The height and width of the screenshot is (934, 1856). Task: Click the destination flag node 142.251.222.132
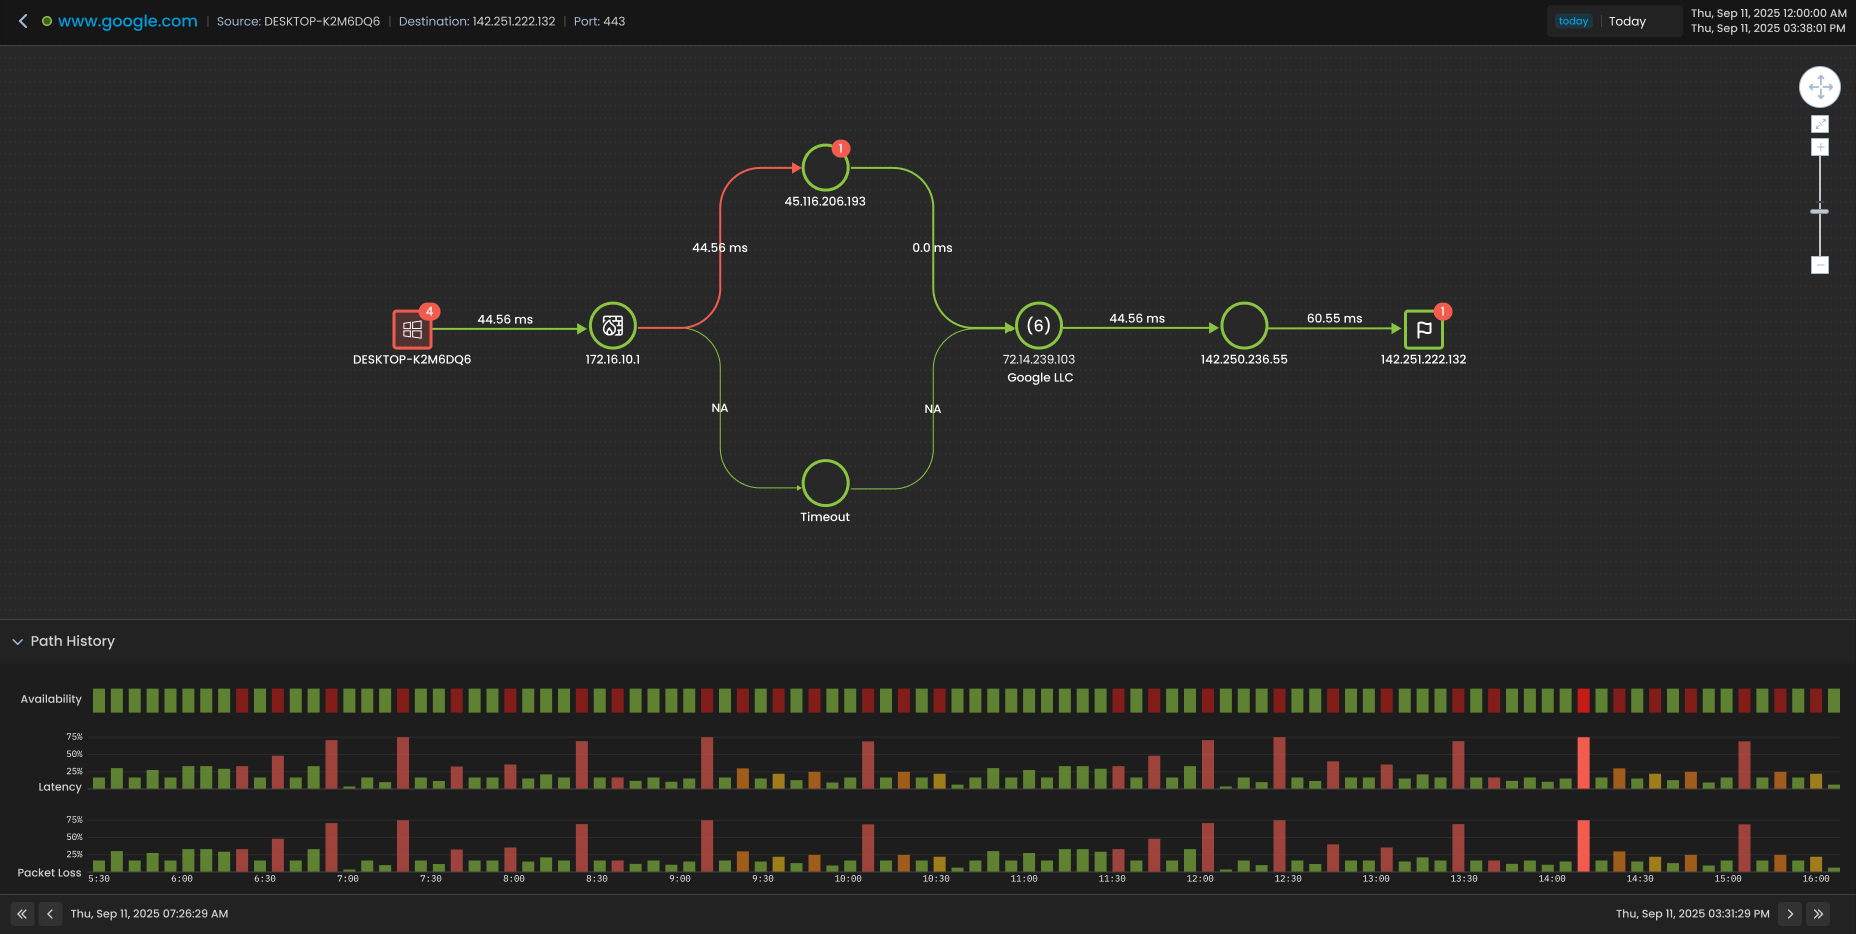click(1423, 329)
